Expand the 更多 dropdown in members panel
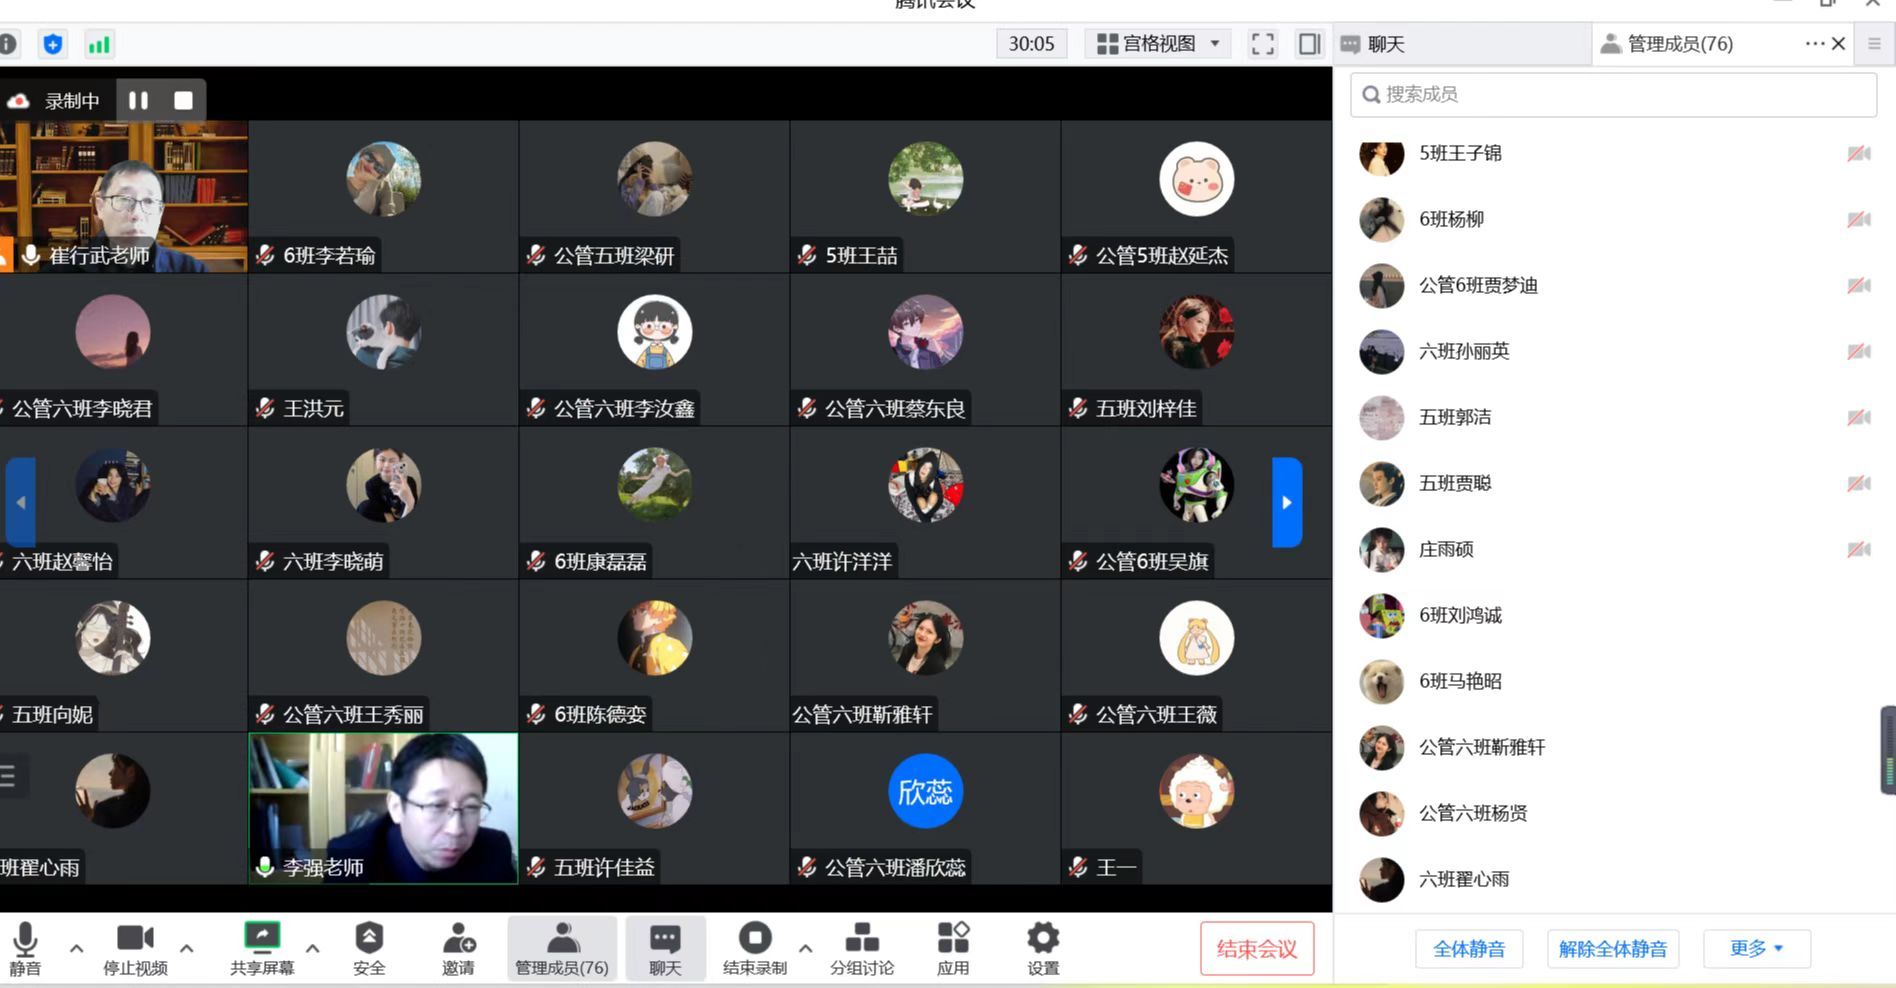Image resolution: width=1896 pixels, height=988 pixels. 1756,948
